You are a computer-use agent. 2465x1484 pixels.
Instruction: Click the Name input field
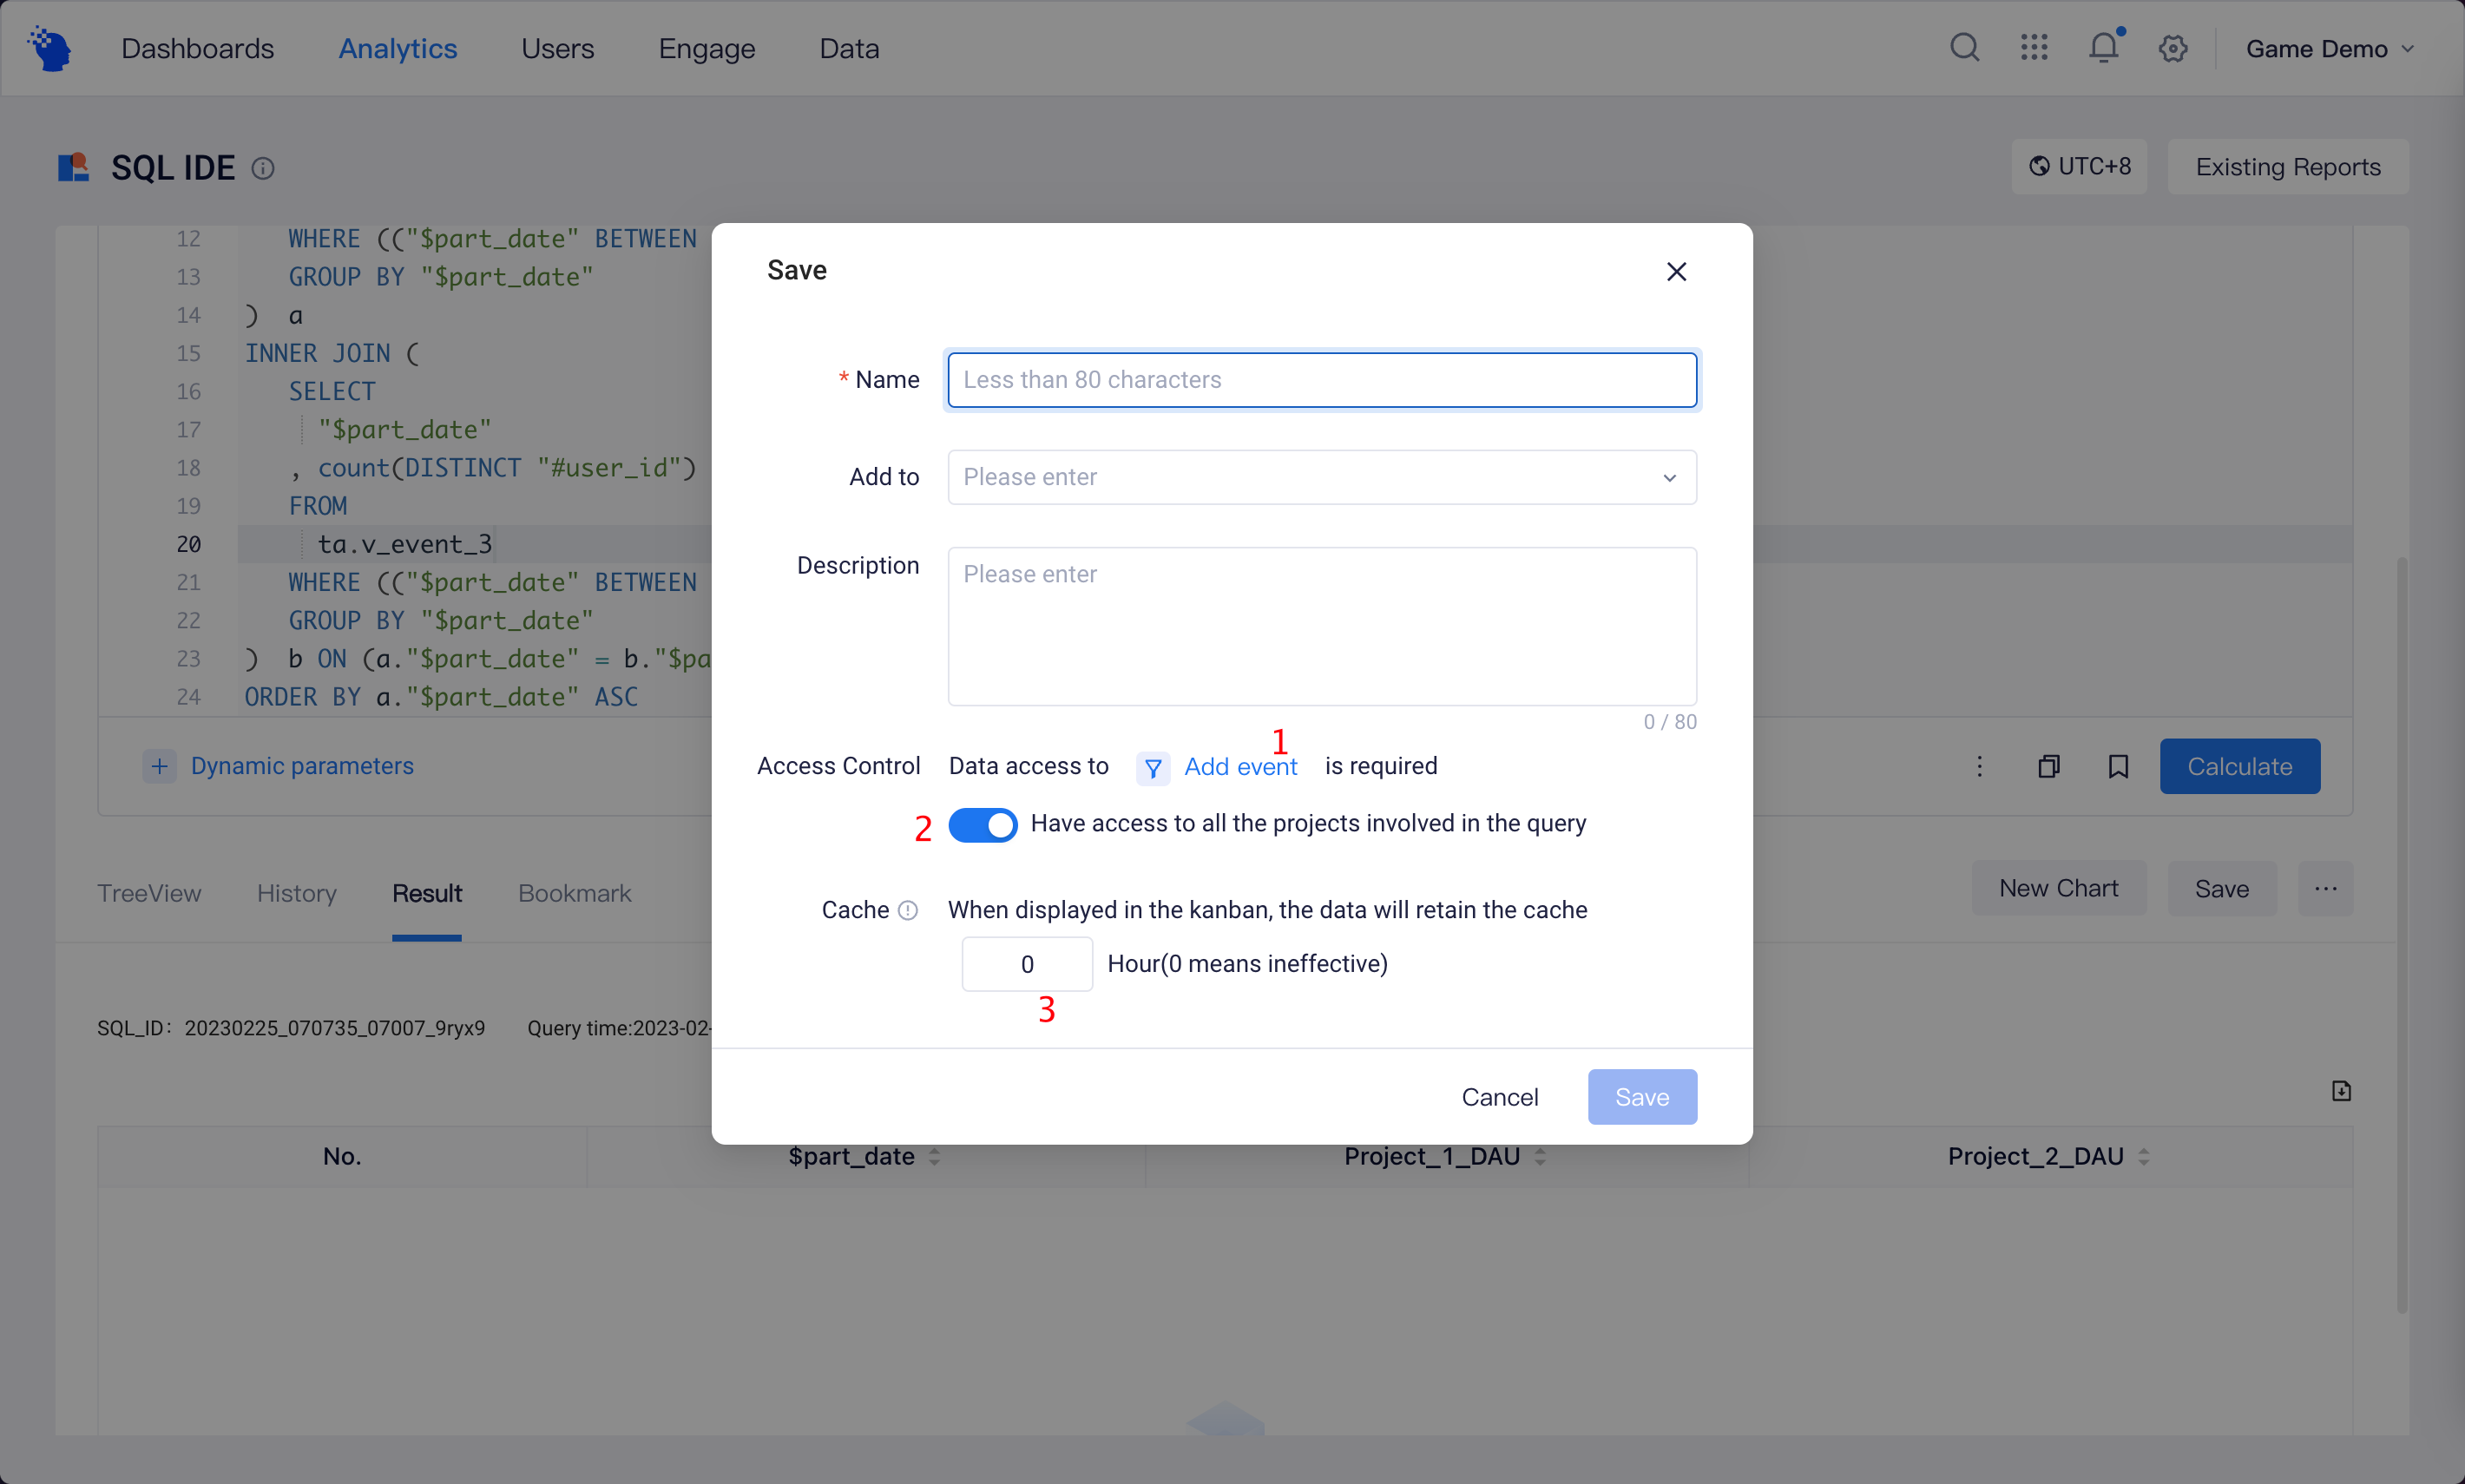1319,380
